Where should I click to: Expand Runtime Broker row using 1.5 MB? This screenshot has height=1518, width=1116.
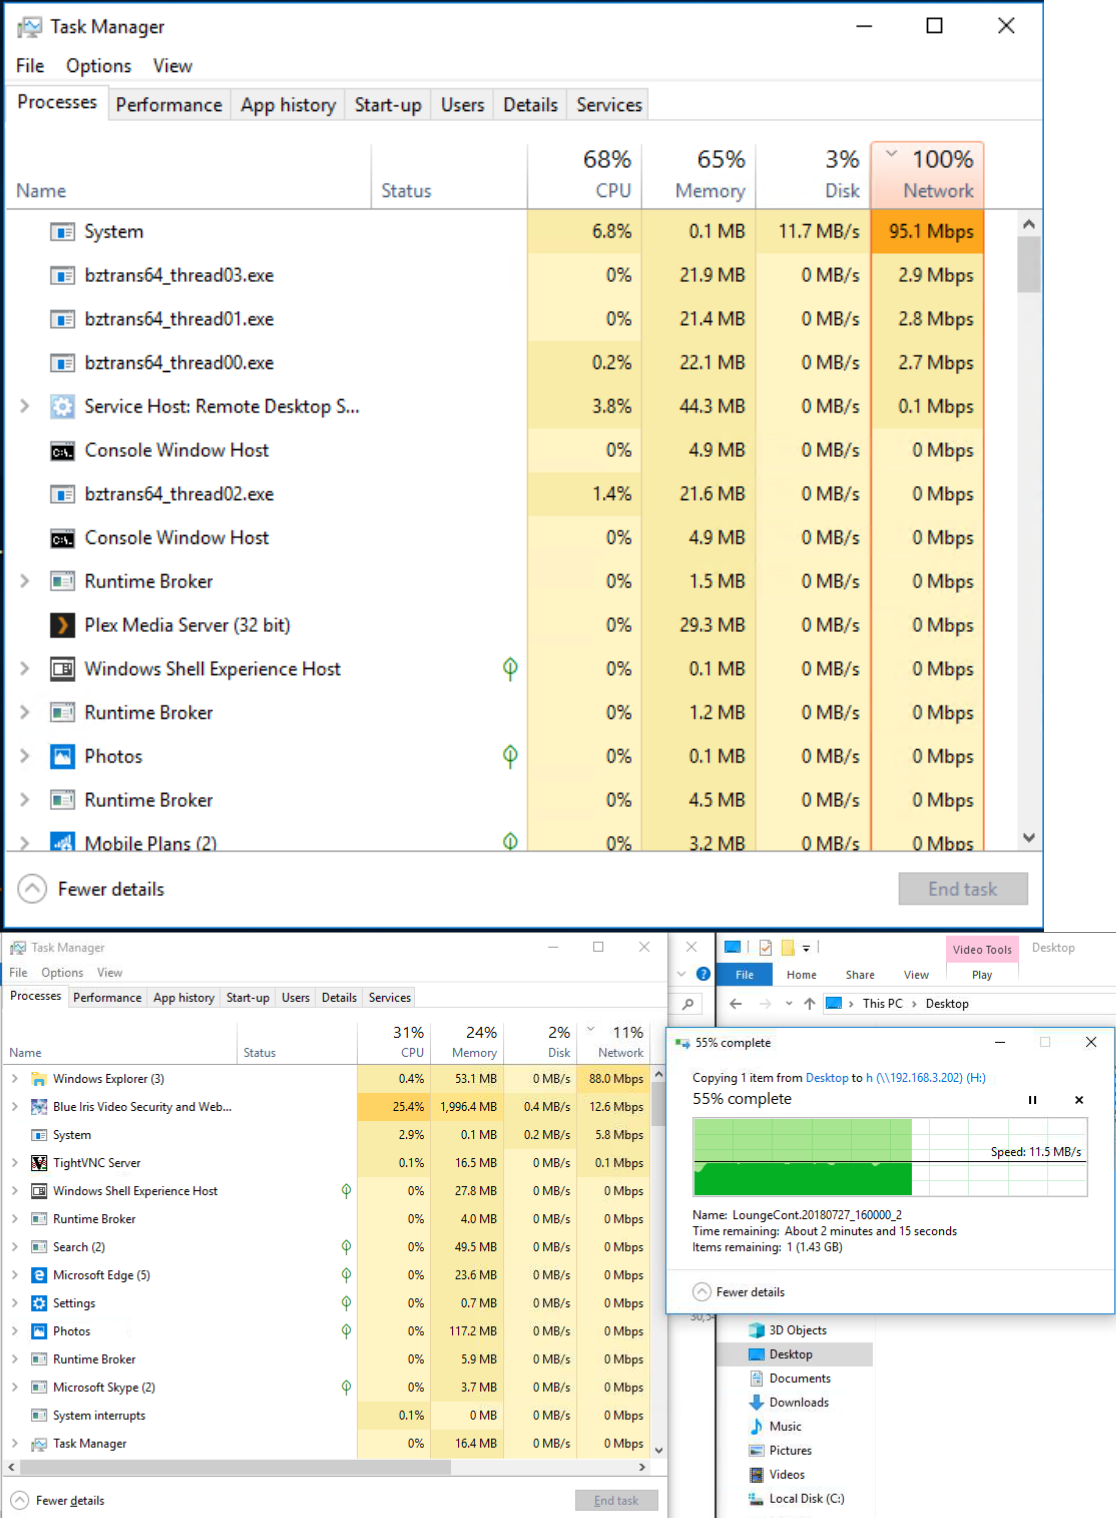click(25, 581)
